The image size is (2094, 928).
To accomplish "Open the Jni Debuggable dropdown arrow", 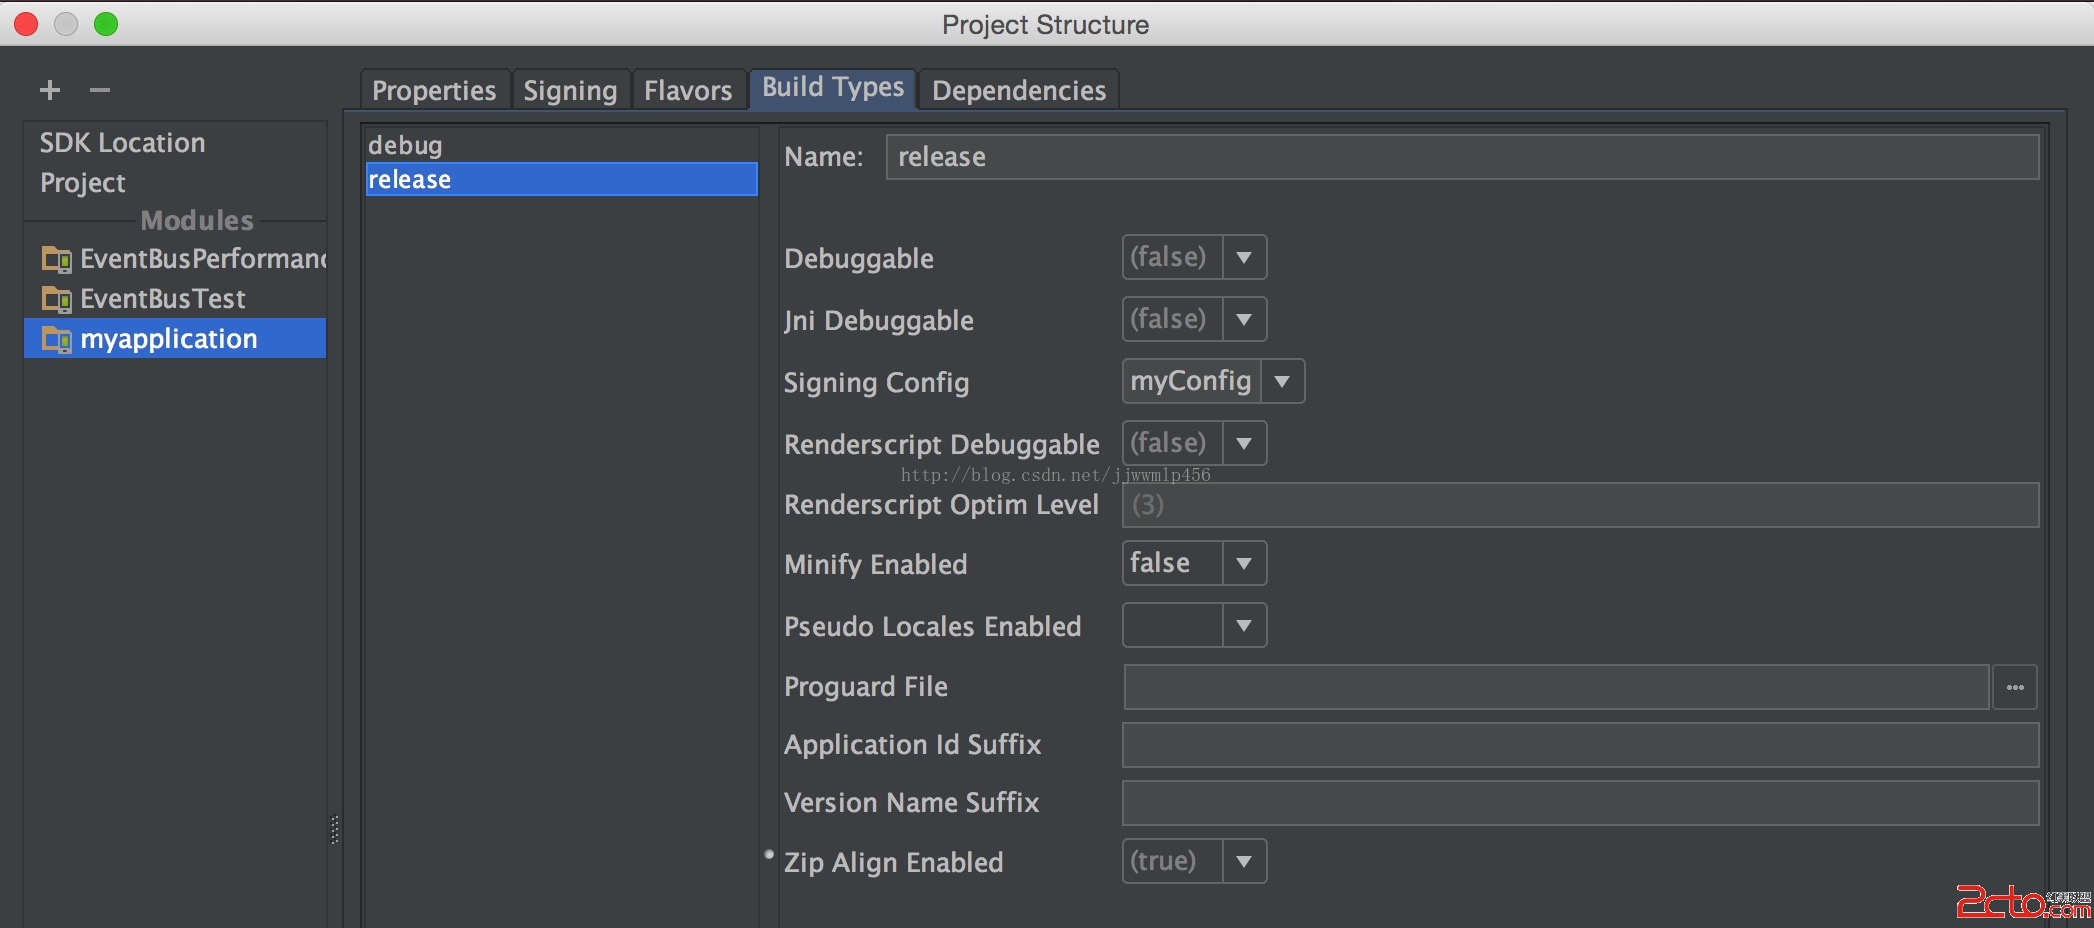I will coord(1244,320).
